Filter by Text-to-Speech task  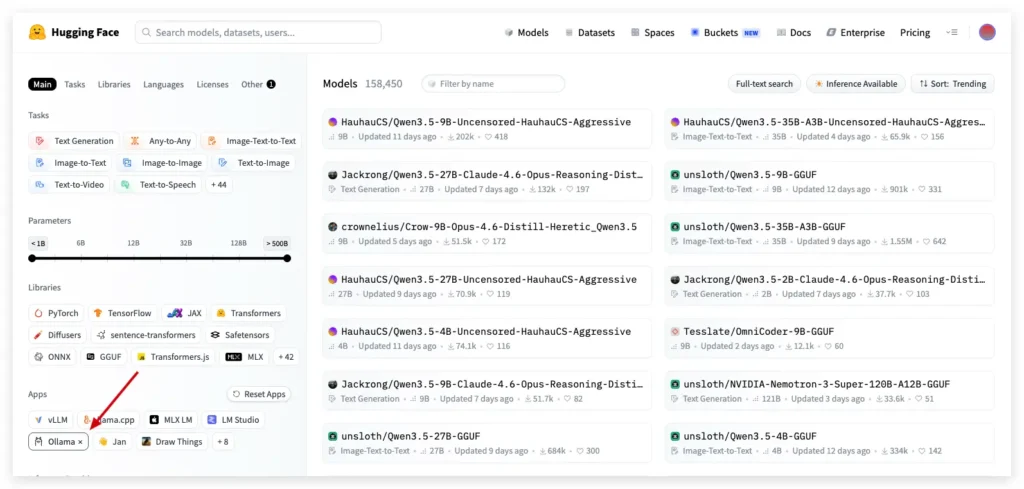pos(158,185)
